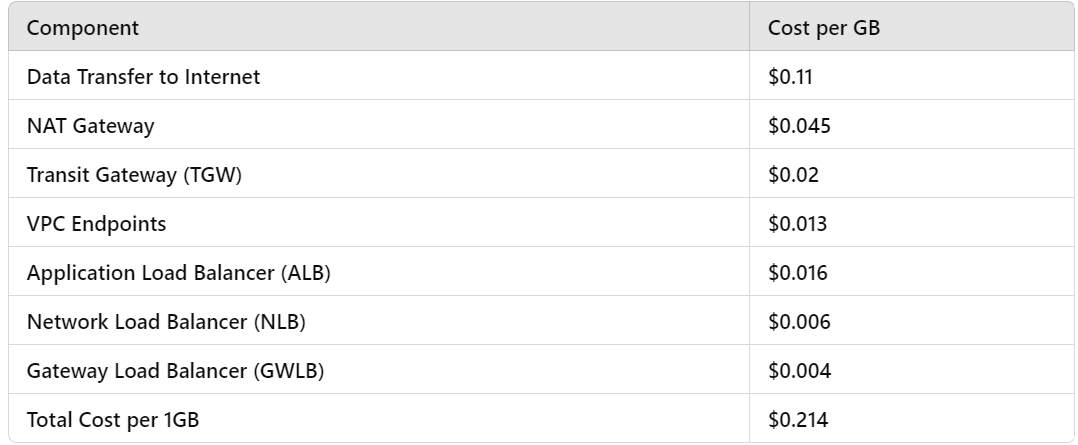This screenshot has height=445, width=1078.
Task: Select the $0.045 cost value
Action: tap(799, 126)
